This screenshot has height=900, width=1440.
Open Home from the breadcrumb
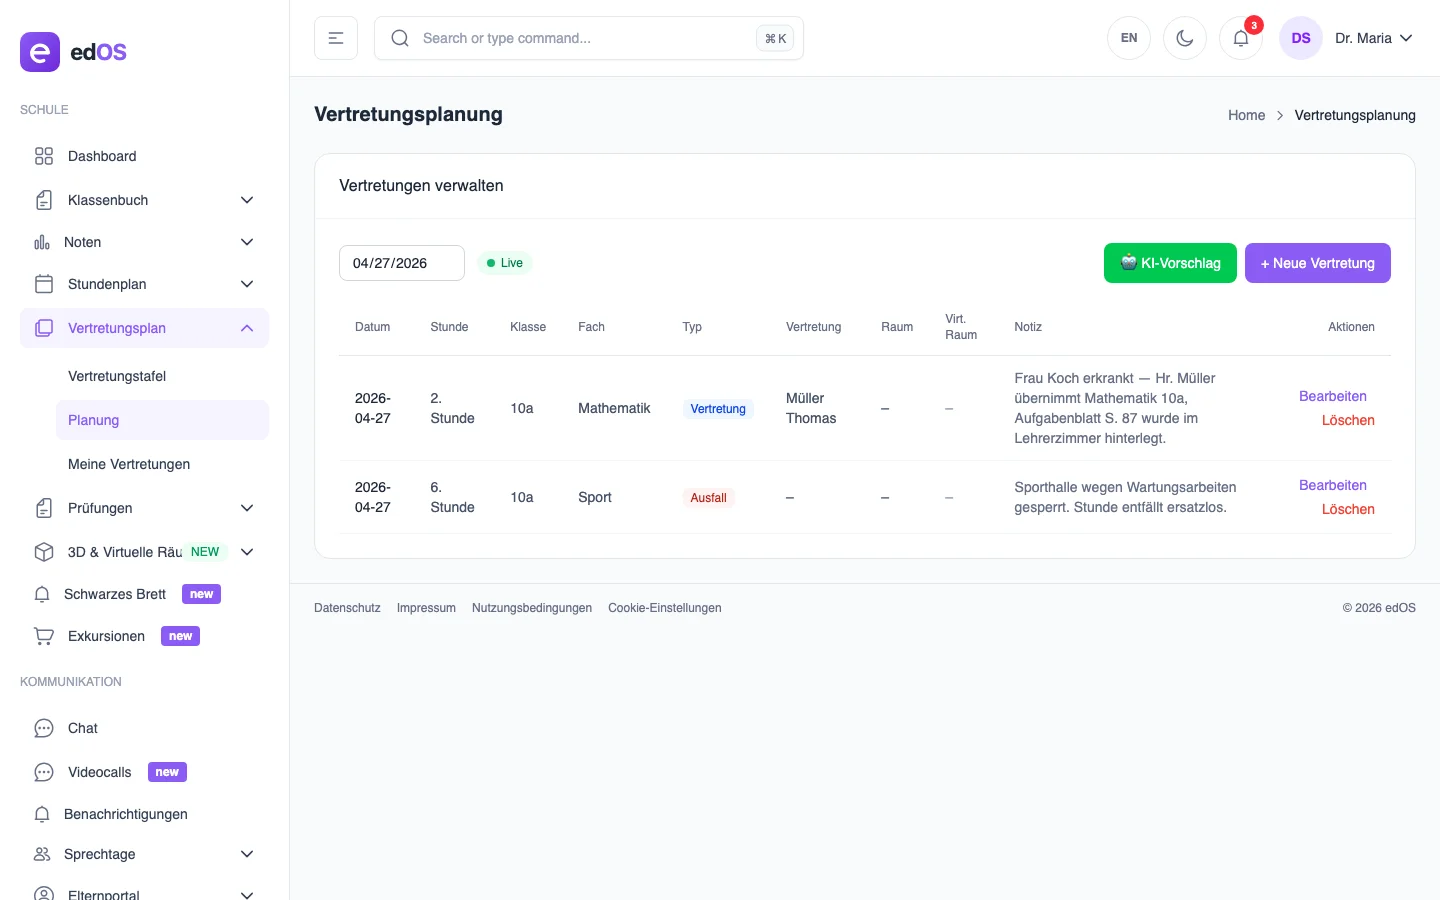1246,115
